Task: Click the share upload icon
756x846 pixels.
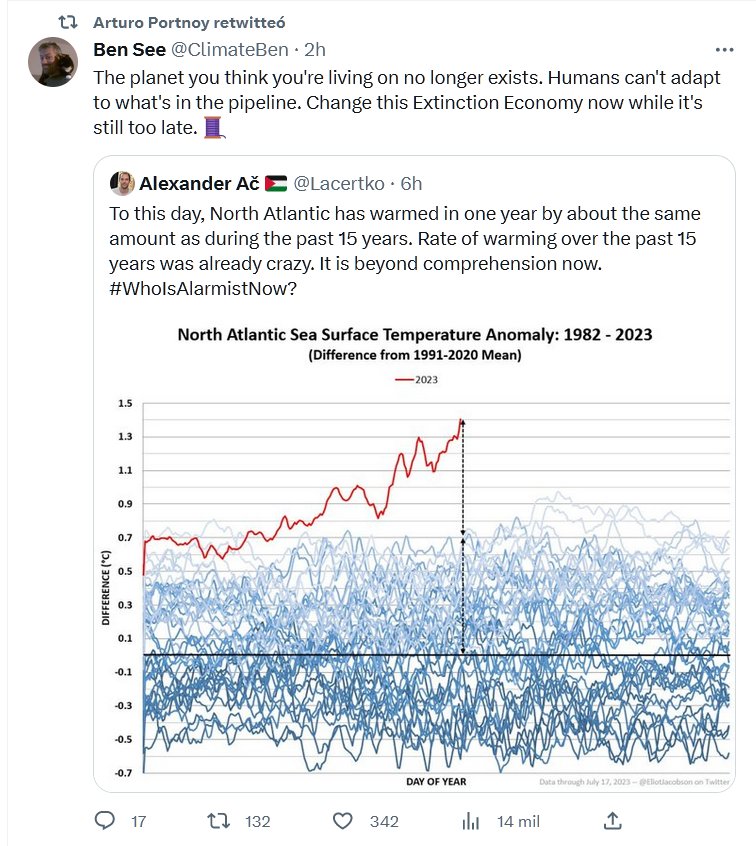Action: 614,821
